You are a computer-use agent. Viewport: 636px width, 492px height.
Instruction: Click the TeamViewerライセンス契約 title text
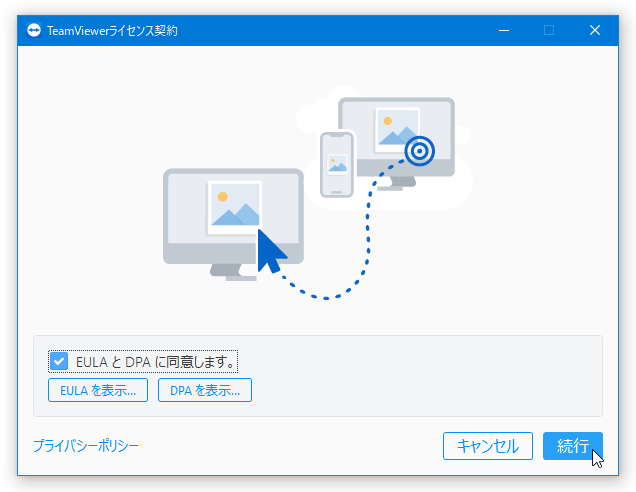click(112, 31)
